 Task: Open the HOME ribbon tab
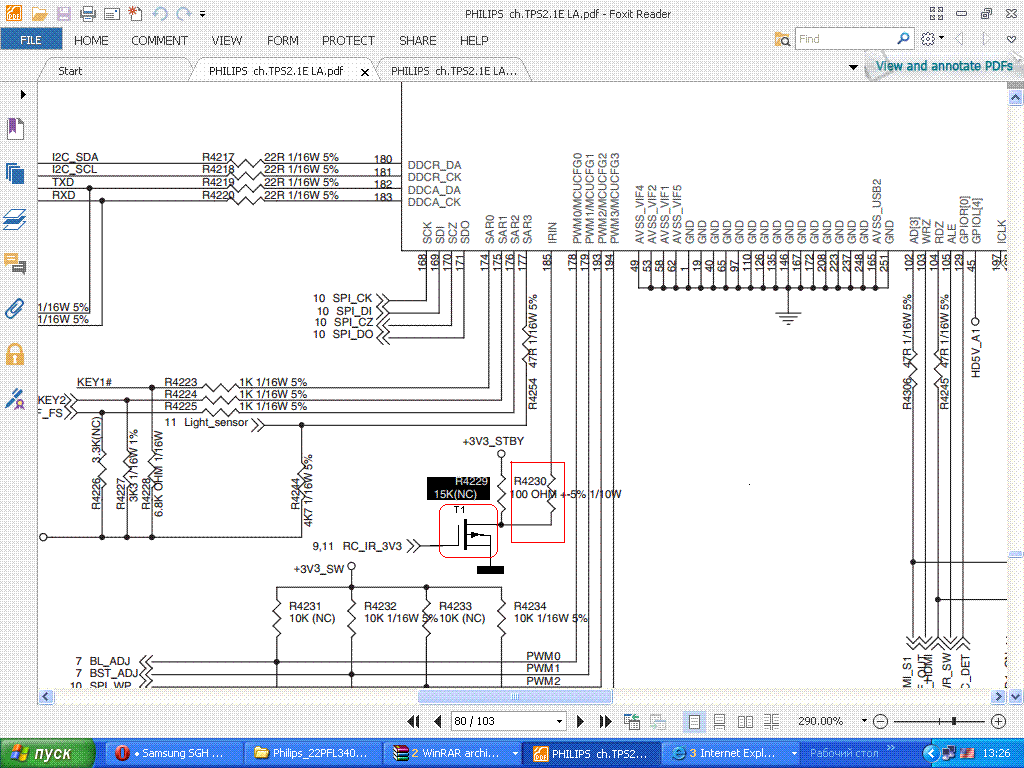(91, 40)
